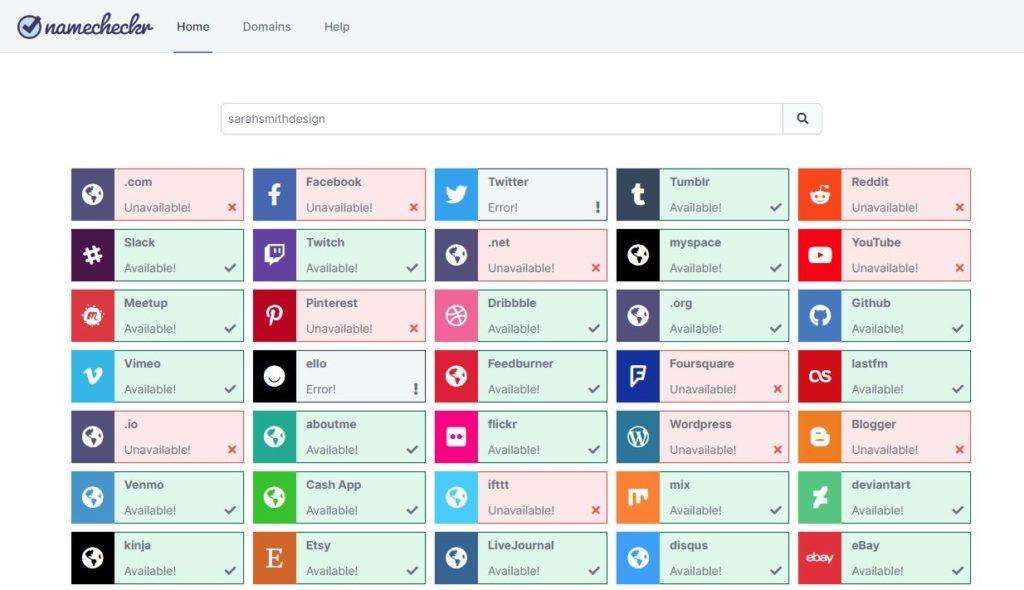Click the search magnifier icon button
The height and width of the screenshot is (590, 1024).
click(x=802, y=118)
